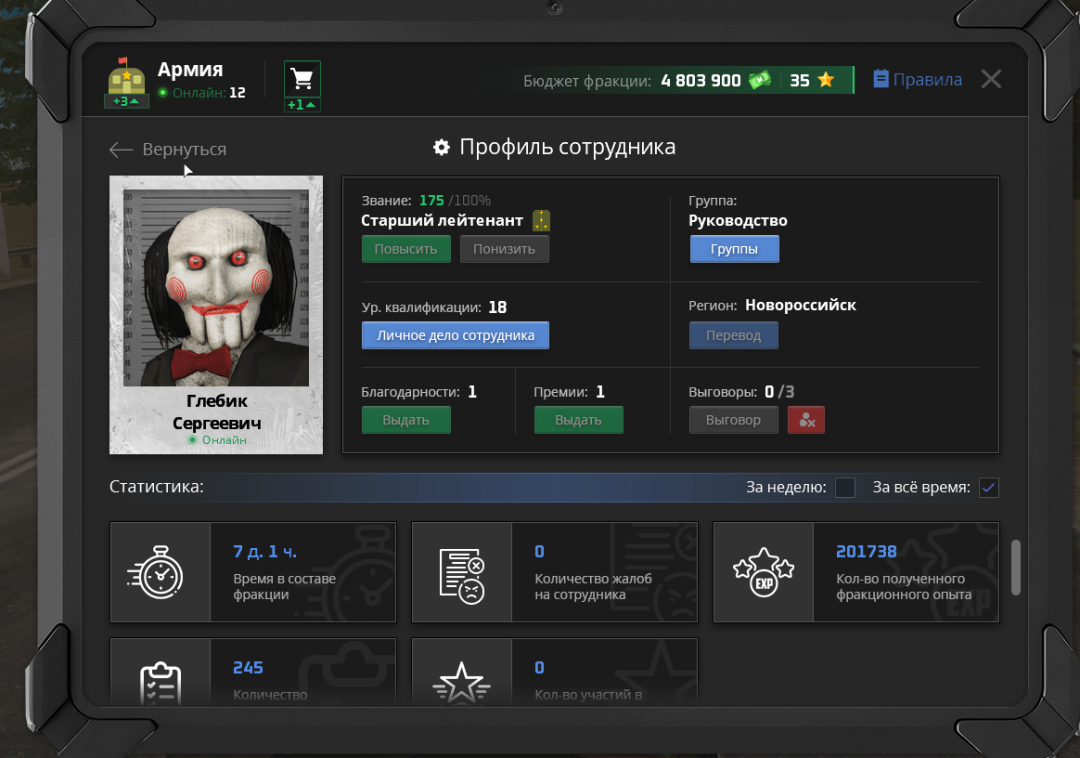1080x758 pixels.
Task: Click the employee name Глебик Сергеевич
Action: tap(216, 412)
